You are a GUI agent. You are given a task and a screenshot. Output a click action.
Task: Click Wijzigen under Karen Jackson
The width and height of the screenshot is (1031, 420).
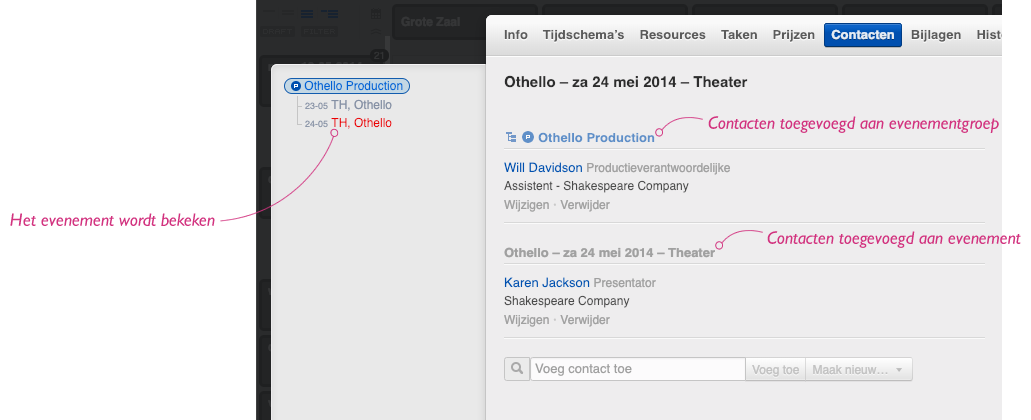click(x=526, y=320)
